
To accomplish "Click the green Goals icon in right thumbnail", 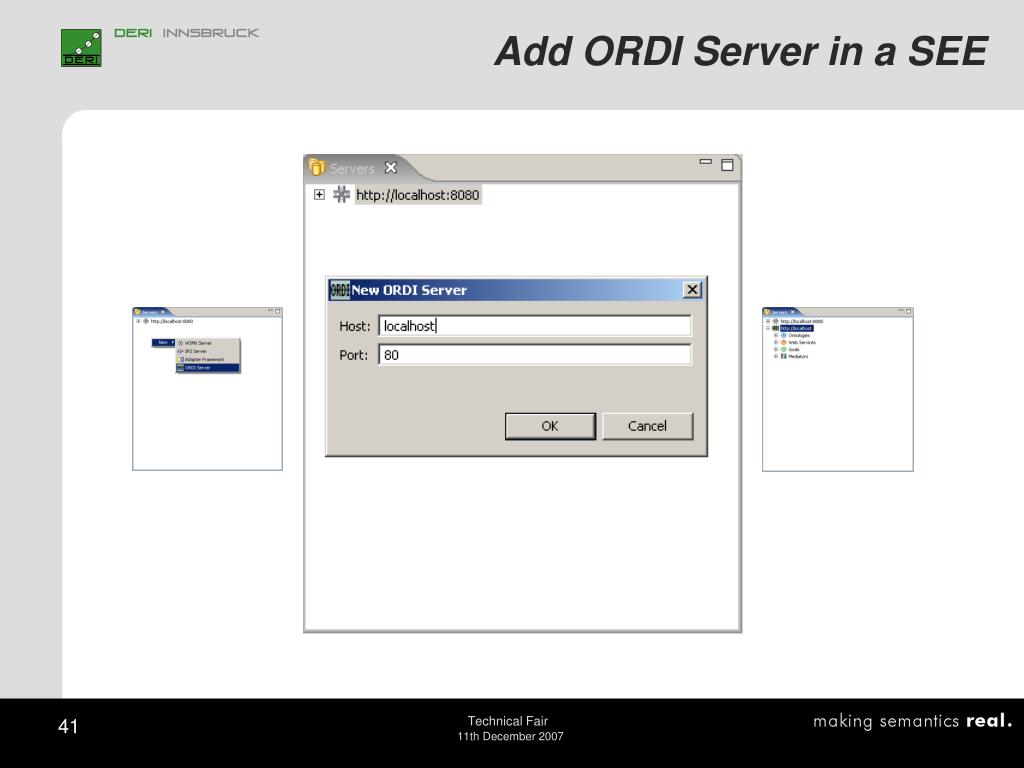I will click(x=784, y=349).
